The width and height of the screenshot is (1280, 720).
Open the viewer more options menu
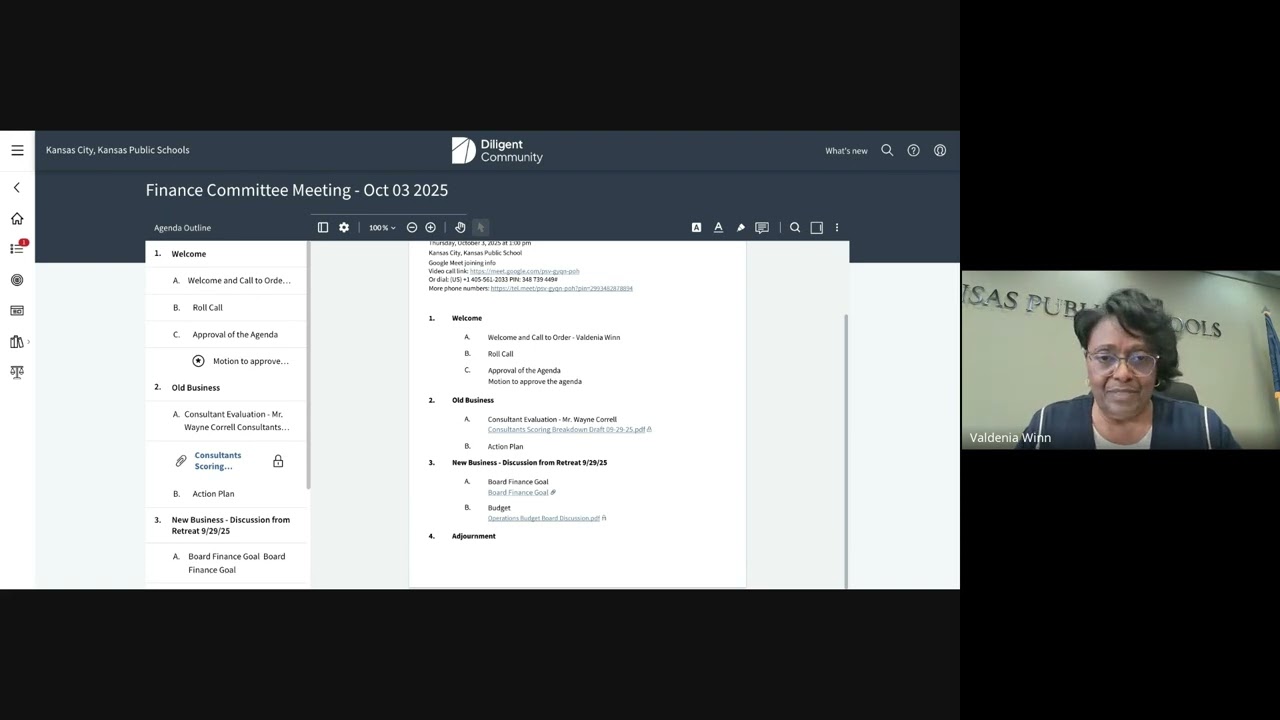(837, 228)
